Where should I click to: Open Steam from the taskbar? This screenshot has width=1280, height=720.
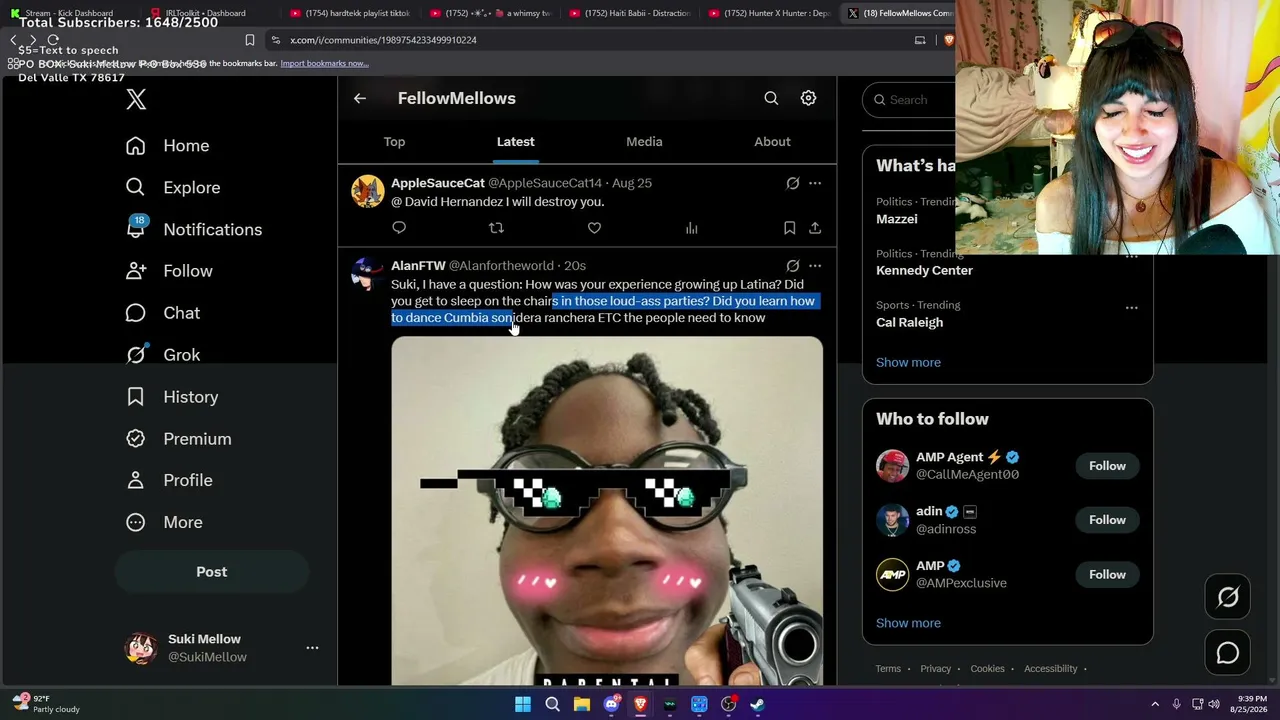(x=758, y=704)
